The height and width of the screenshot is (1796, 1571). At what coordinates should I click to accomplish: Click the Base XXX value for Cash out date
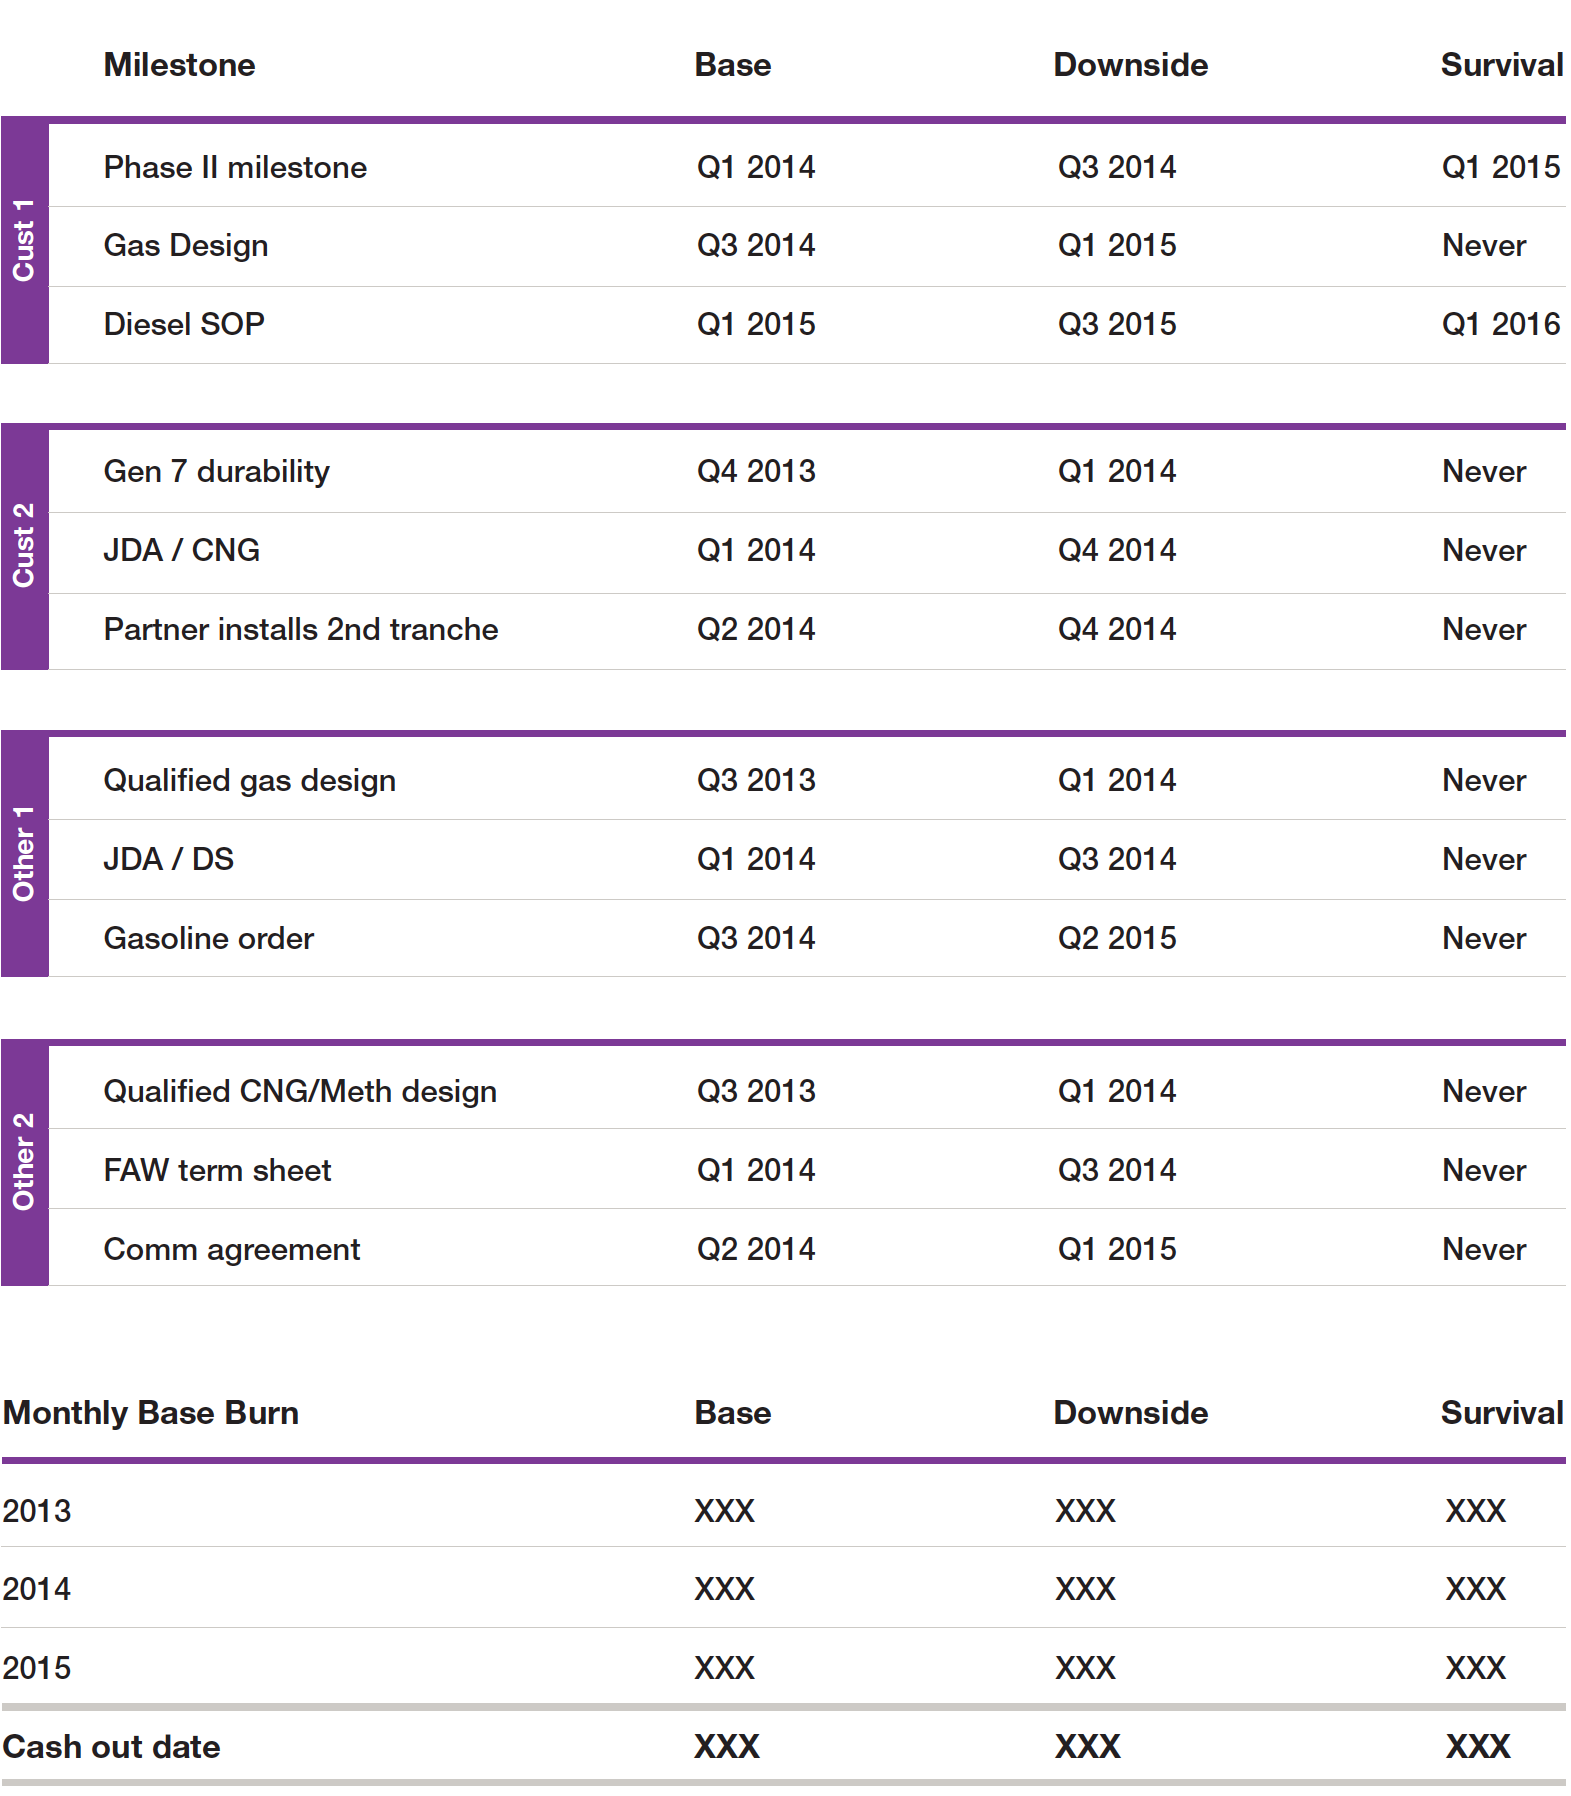[727, 1747]
